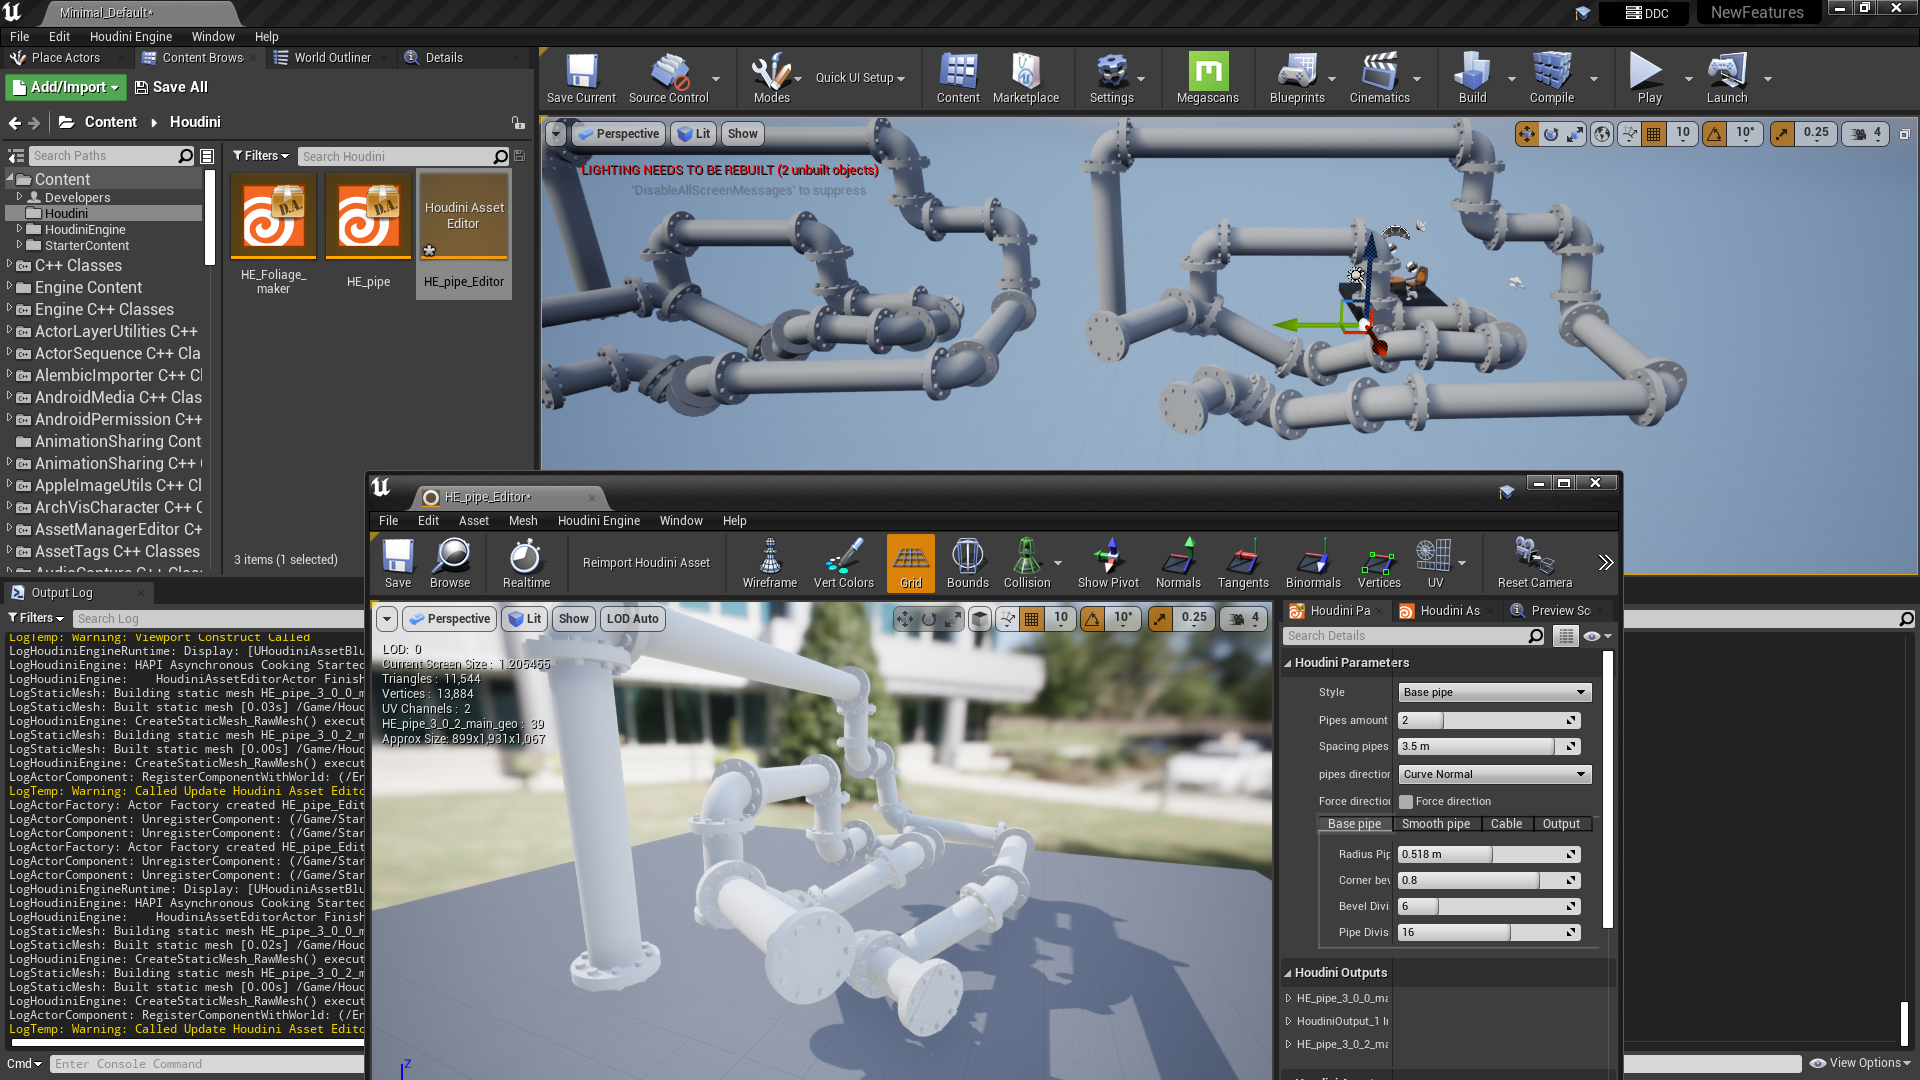This screenshot has height=1080, width=1920.
Task: Open pipes direction Curve Normal dropdown
Action: (x=1494, y=774)
